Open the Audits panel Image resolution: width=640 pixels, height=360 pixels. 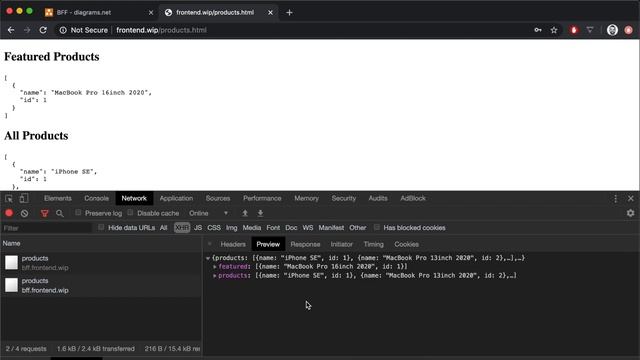(x=378, y=198)
